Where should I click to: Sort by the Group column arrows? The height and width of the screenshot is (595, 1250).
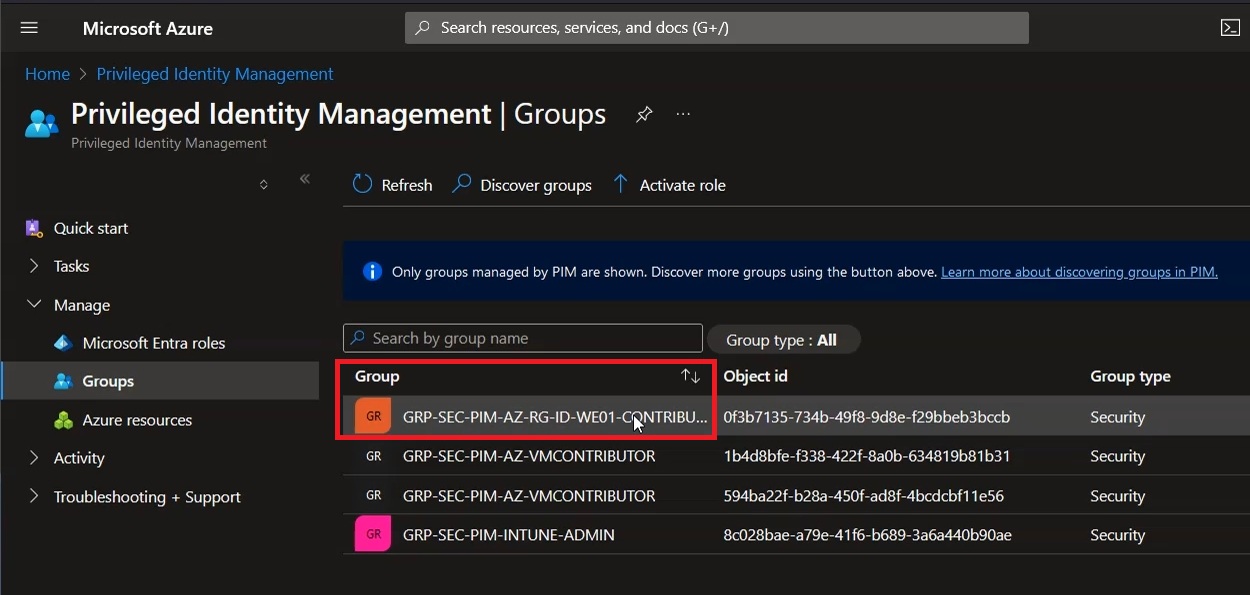[690, 376]
